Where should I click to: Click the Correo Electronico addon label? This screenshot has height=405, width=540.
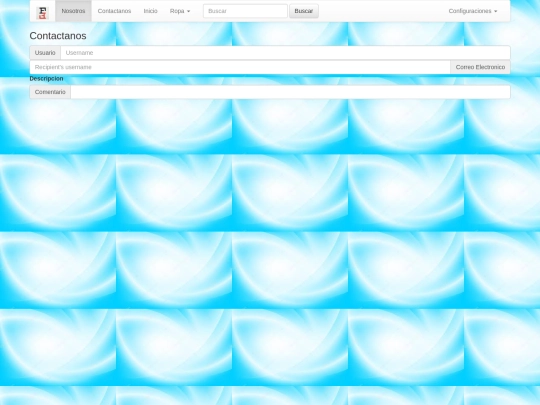click(480, 67)
